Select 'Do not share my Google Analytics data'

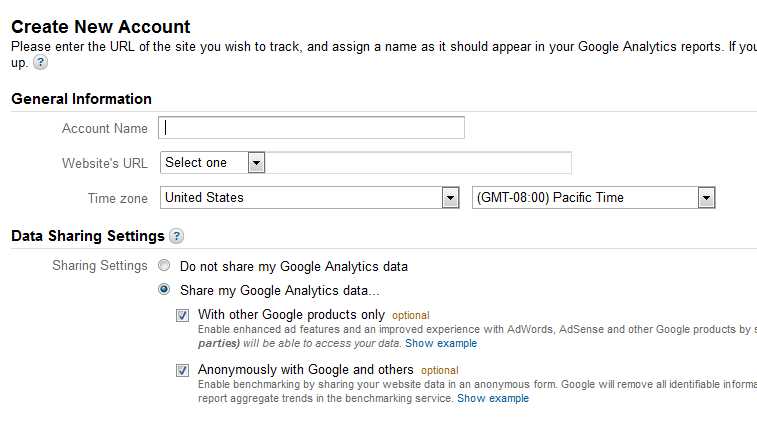coord(164,265)
